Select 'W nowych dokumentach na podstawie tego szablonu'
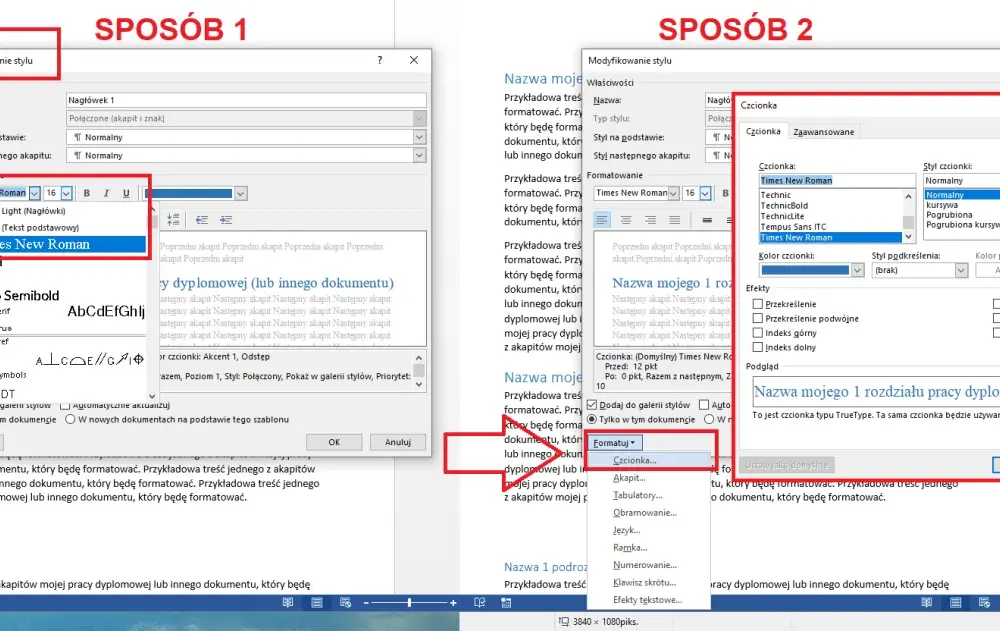Viewport: 1000px width, 631px height. click(70, 419)
